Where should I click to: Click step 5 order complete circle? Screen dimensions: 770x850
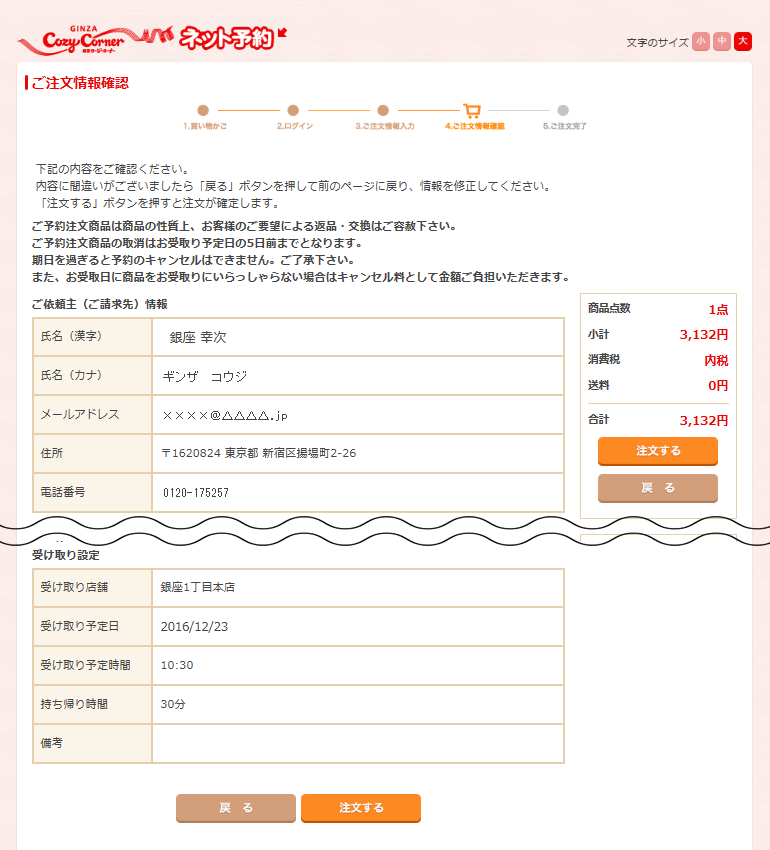[x=563, y=111]
